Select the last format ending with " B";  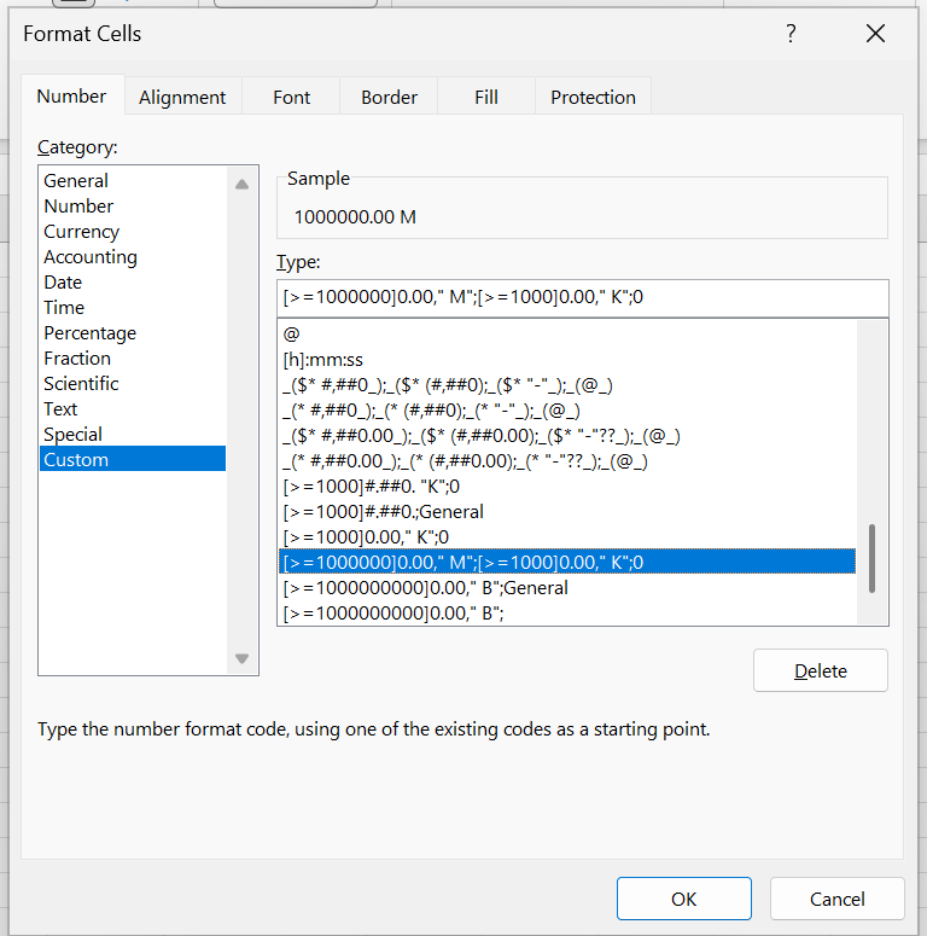point(567,613)
